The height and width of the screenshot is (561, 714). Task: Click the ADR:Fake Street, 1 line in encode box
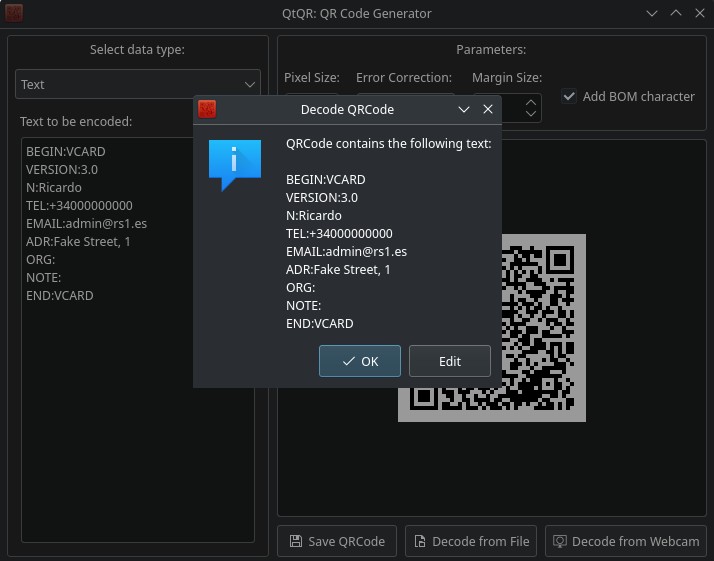pyautogui.click(x=78, y=241)
